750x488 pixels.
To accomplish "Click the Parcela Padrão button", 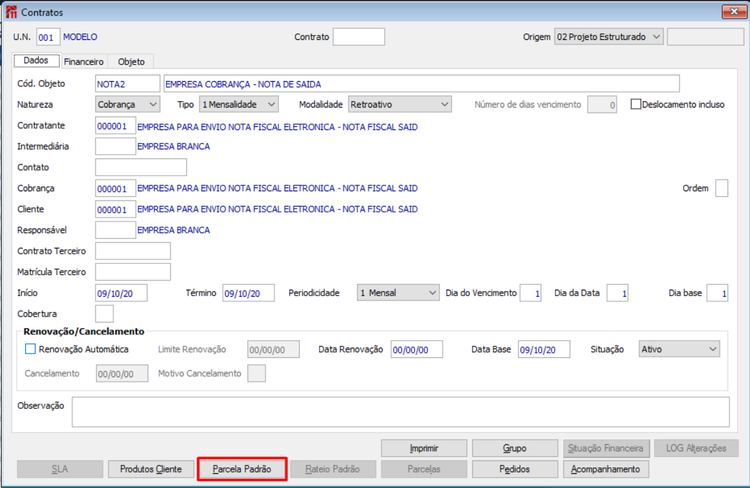I will [x=242, y=469].
